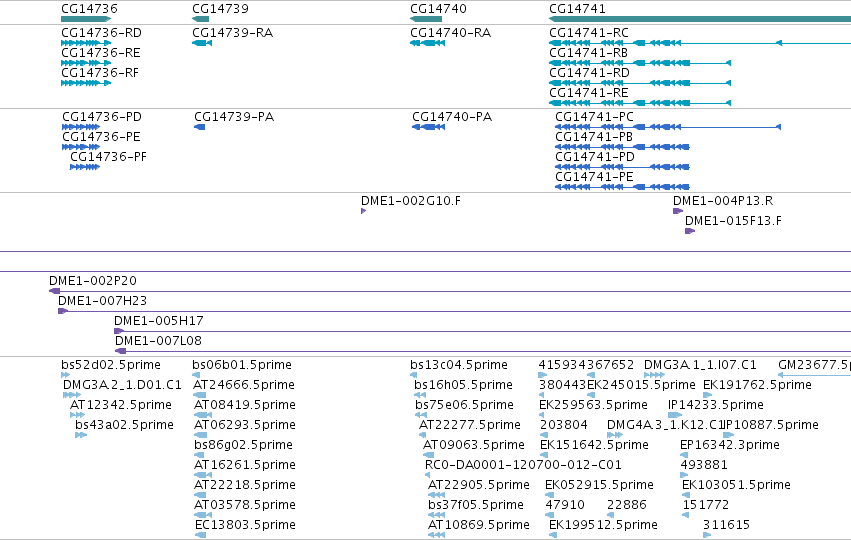Click transcript CG14740-RA label
Screen dimensions: 851x540
point(450,33)
